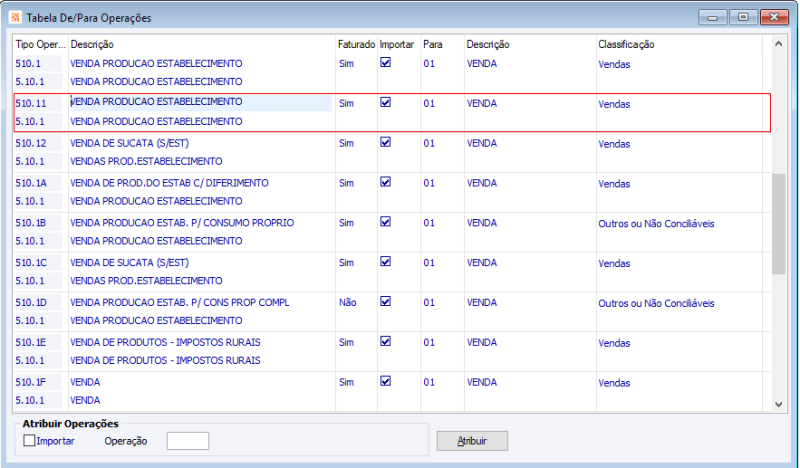Close the Tabela De/Para Operações window

774,17
